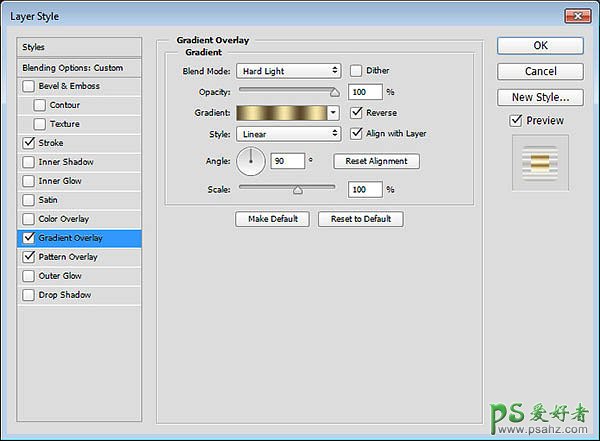Expand the gradient picker arrow

[334, 113]
